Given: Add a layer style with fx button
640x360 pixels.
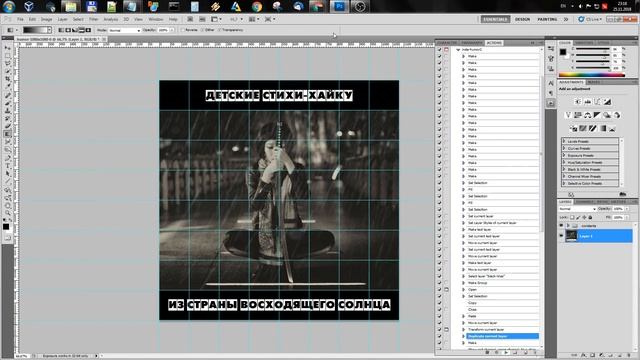Looking at the screenshot, I should 584,356.
